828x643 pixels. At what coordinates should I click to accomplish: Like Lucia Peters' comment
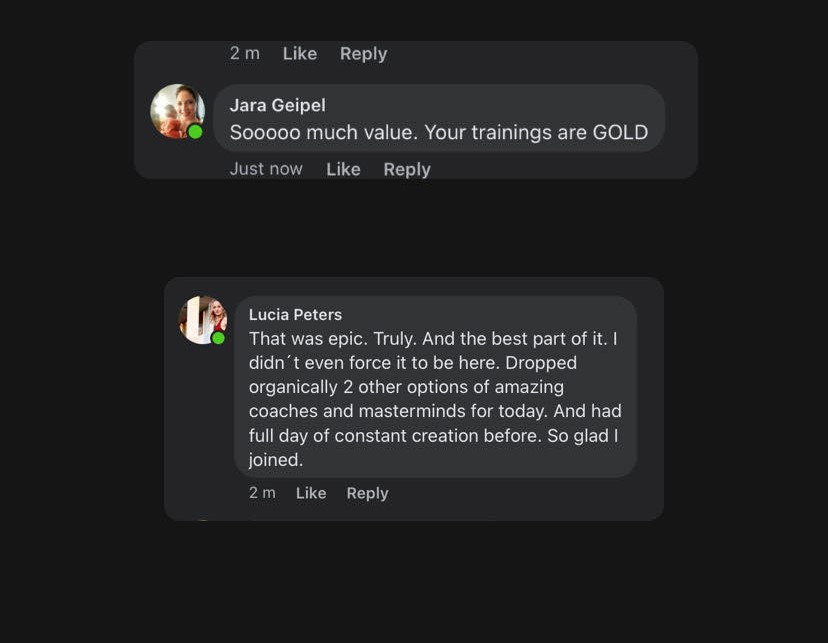(x=311, y=493)
